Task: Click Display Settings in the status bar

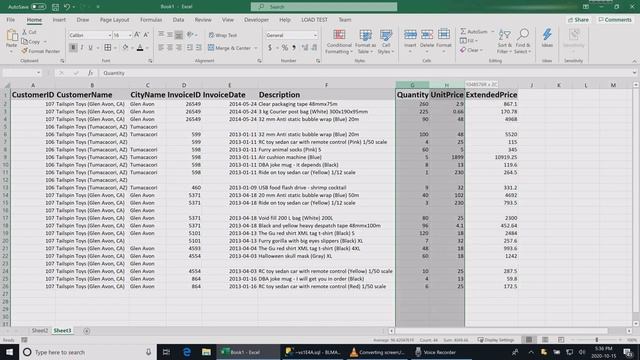Action: pos(496,340)
